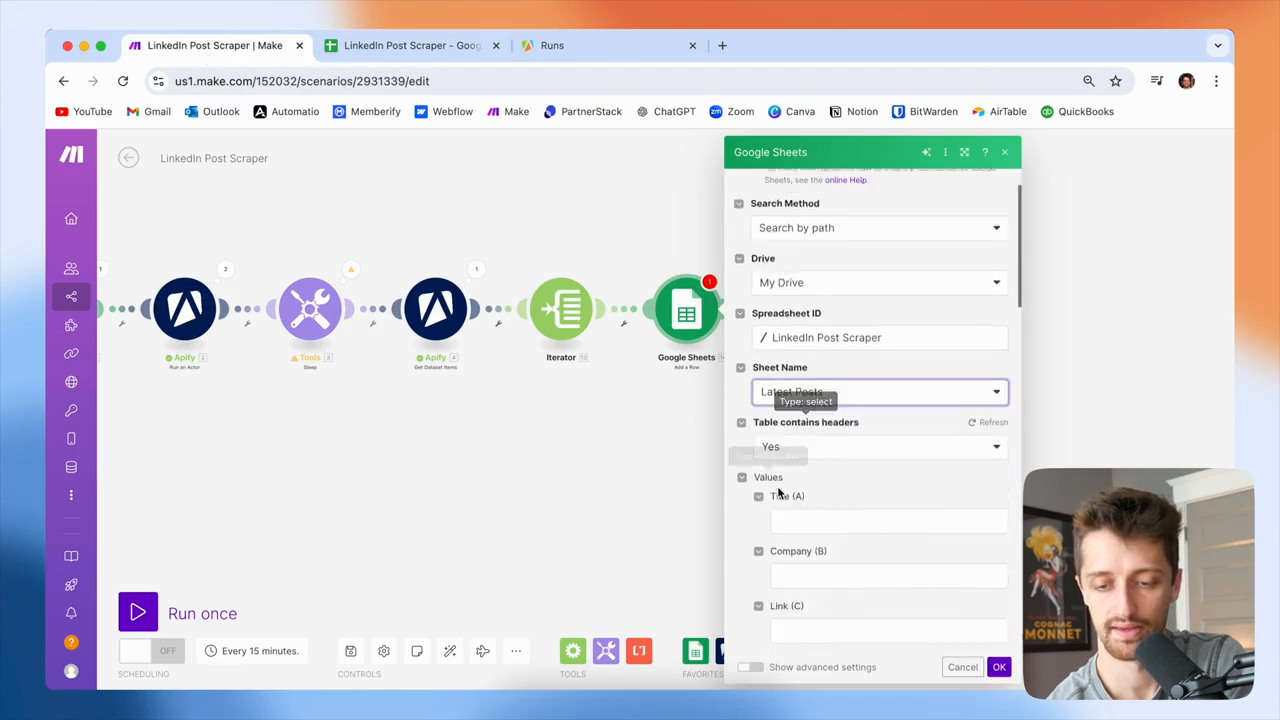Open the Chrome tab list chevron
Image resolution: width=1280 pixels, height=720 pixels.
[x=1218, y=45]
